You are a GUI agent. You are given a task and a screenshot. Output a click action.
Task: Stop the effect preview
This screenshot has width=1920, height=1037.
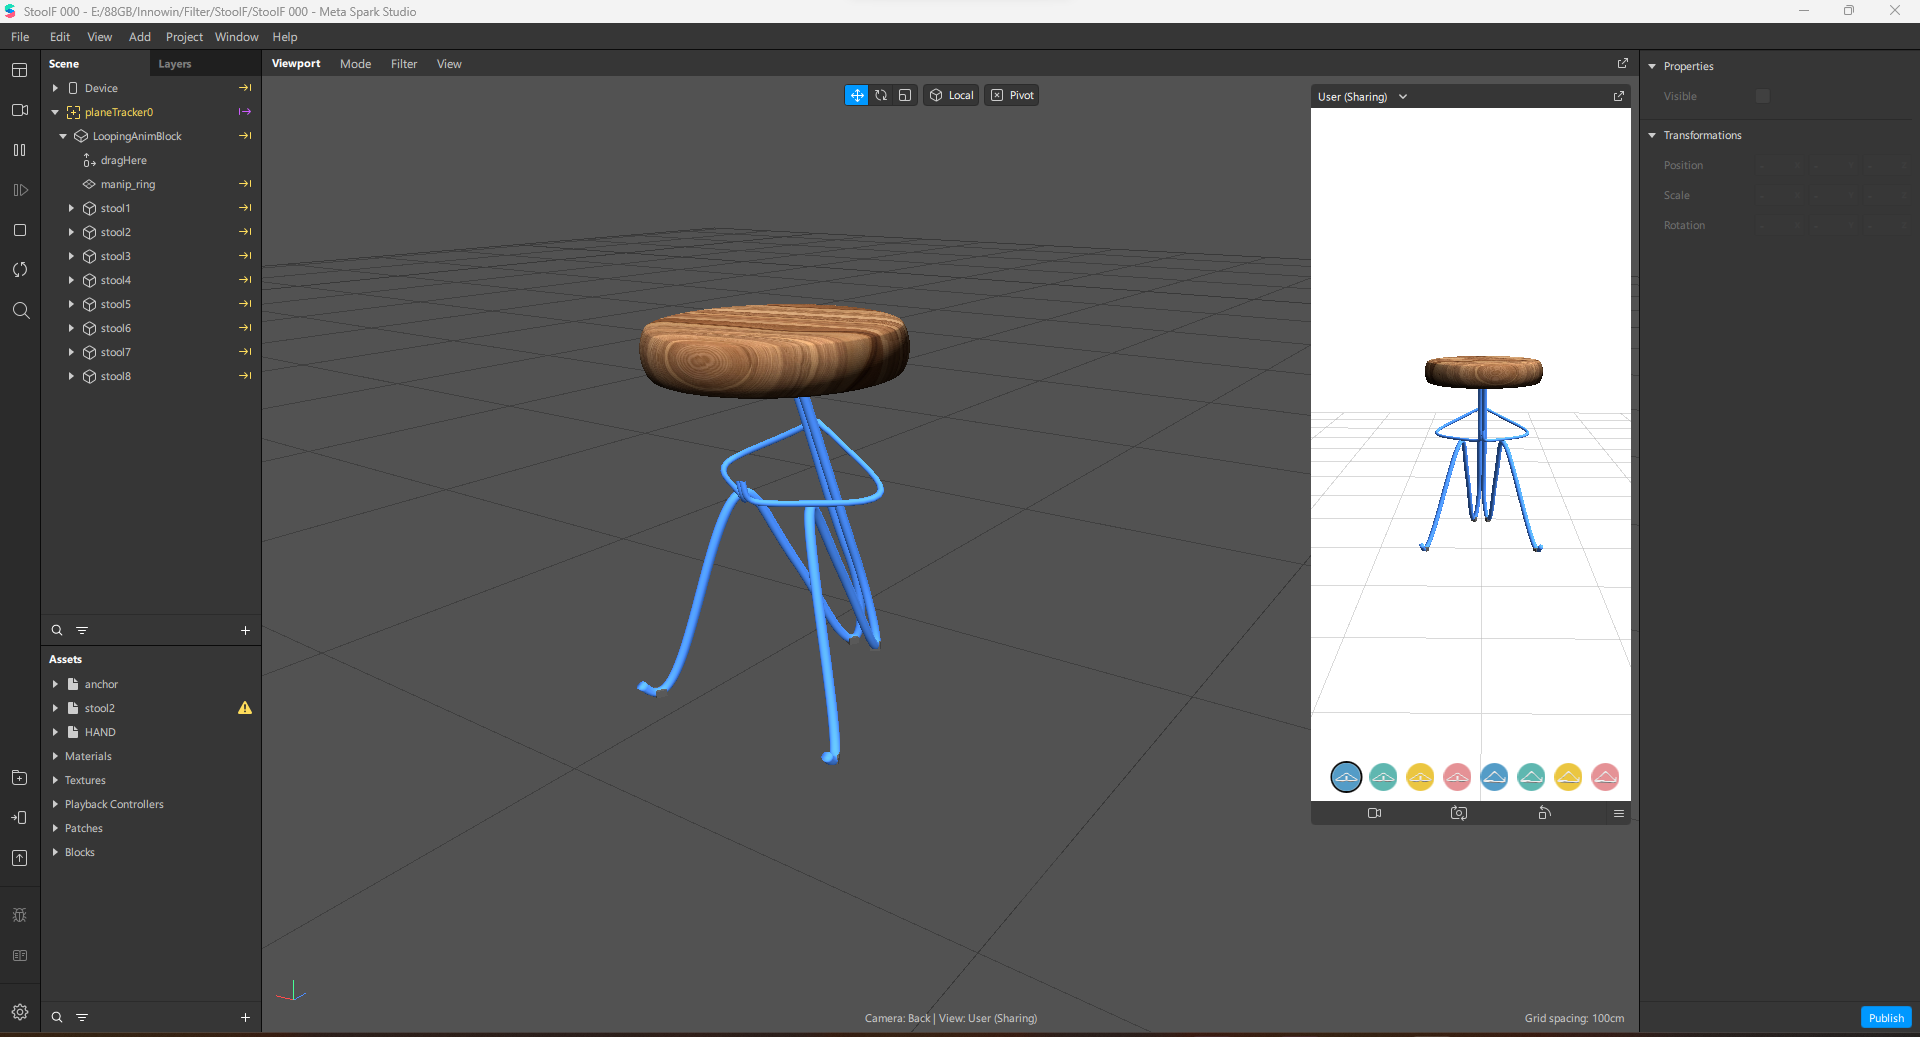pos(19,230)
